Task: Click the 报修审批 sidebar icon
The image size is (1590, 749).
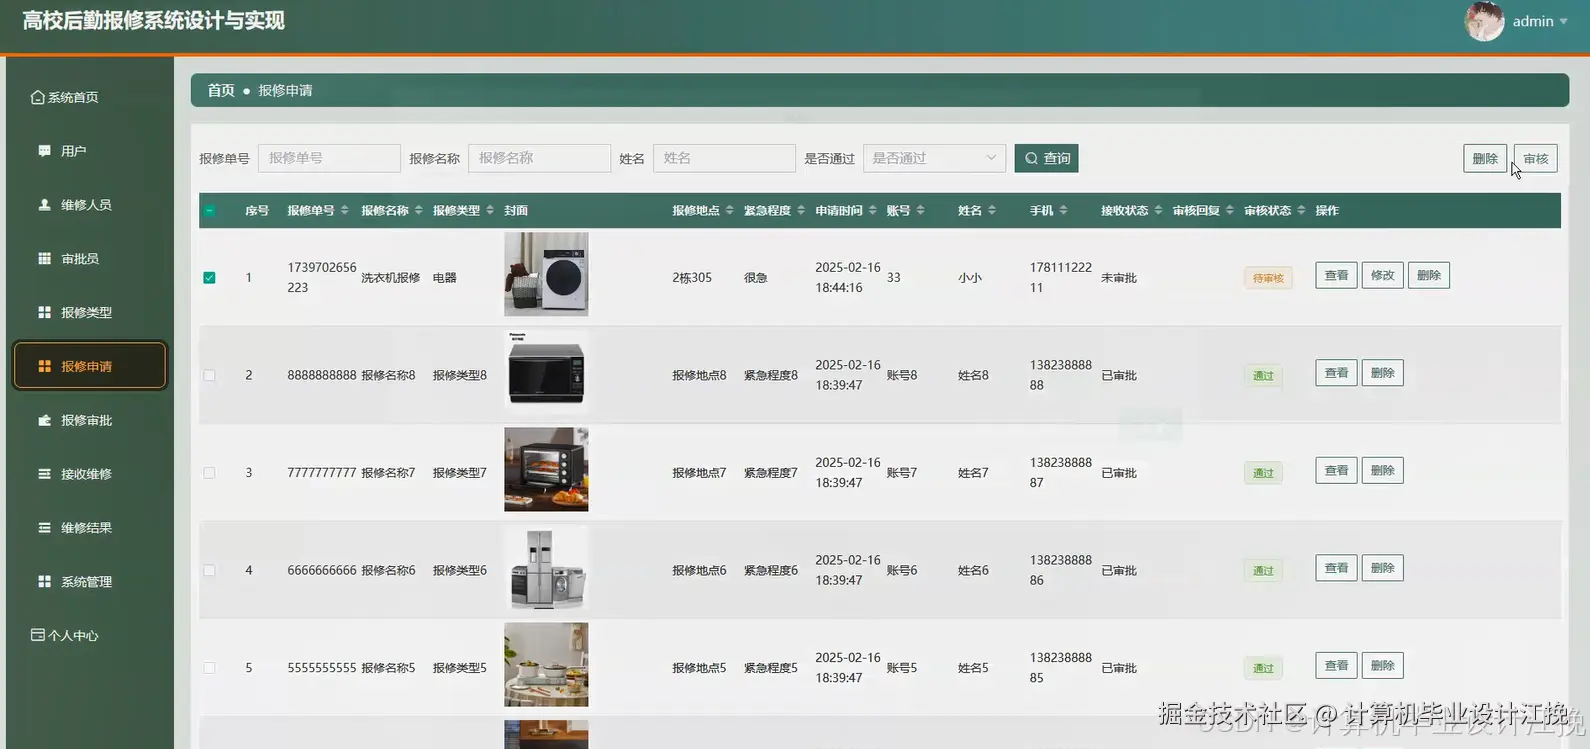Action: (x=44, y=421)
